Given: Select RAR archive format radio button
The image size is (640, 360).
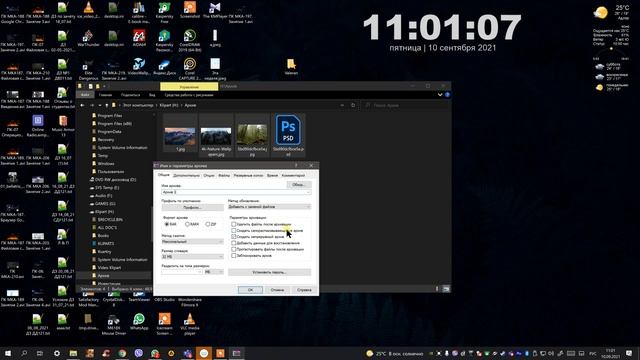Looking at the screenshot, I should pyautogui.click(x=167, y=224).
